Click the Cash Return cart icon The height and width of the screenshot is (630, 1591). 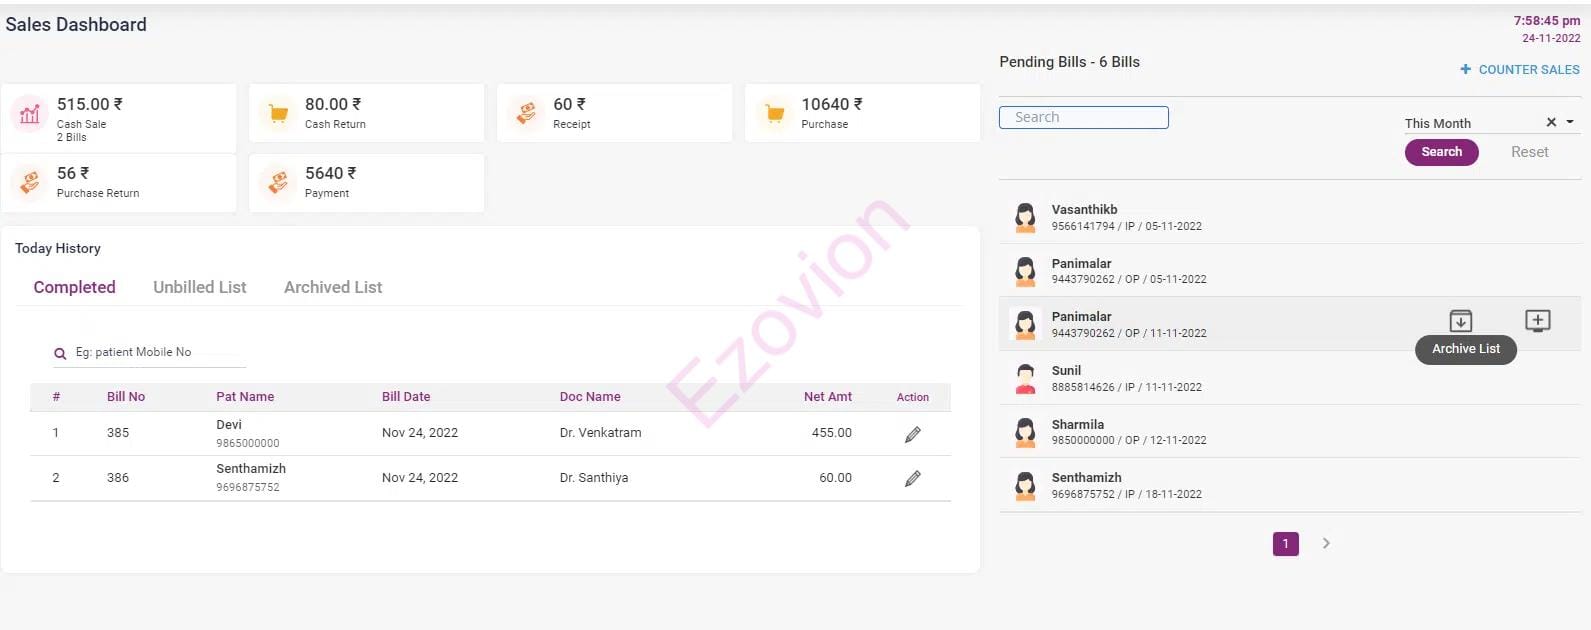(x=278, y=114)
